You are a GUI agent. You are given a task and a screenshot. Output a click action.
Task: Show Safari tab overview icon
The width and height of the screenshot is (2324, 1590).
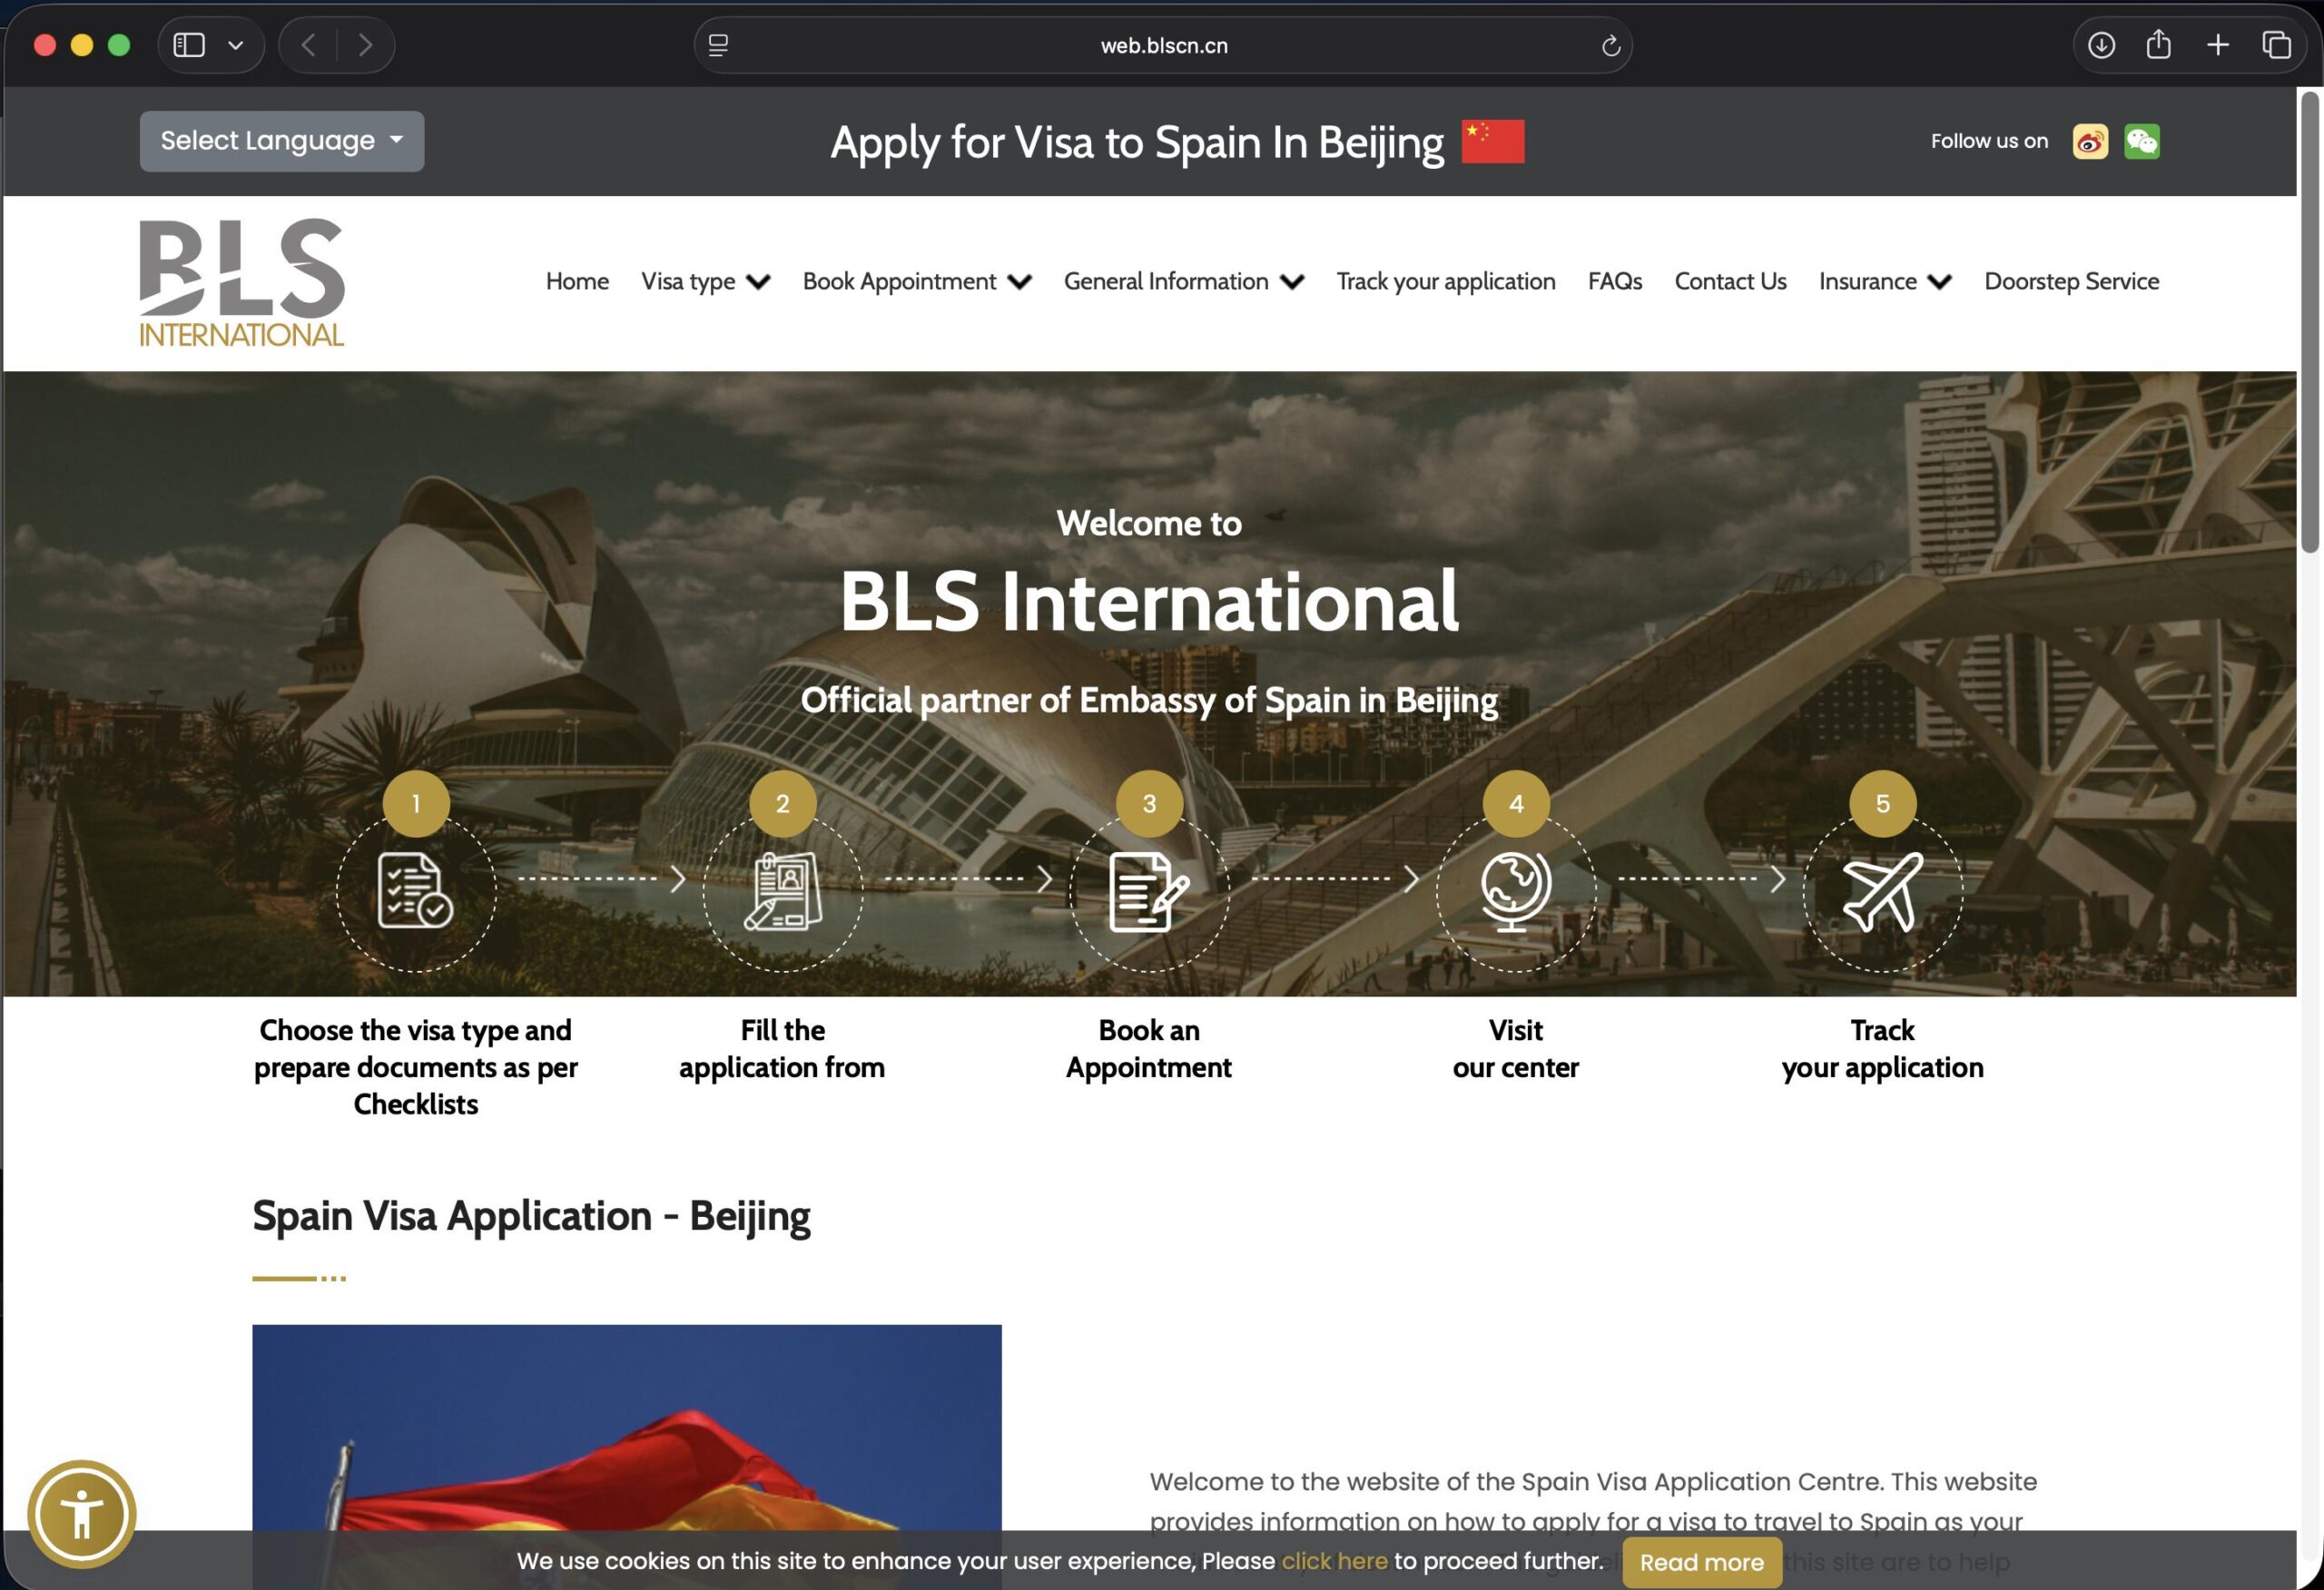(x=2277, y=45)
